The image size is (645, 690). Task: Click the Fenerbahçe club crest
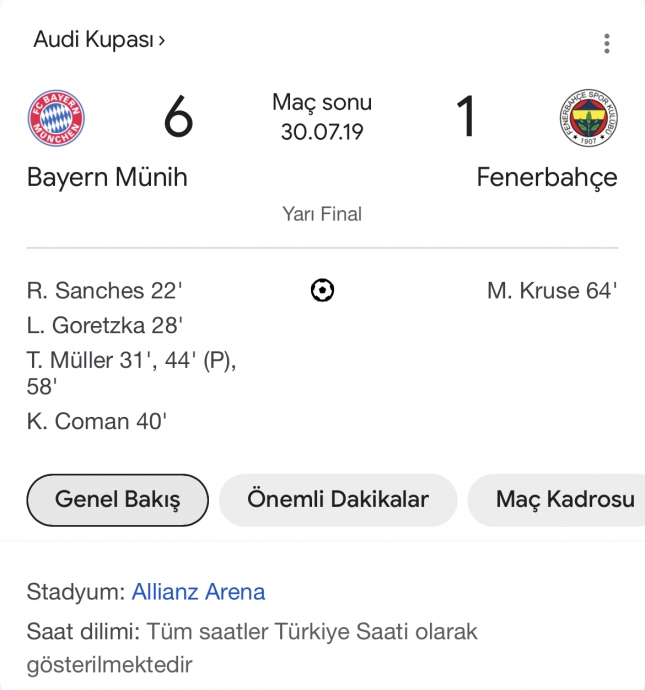coord(588,118)
